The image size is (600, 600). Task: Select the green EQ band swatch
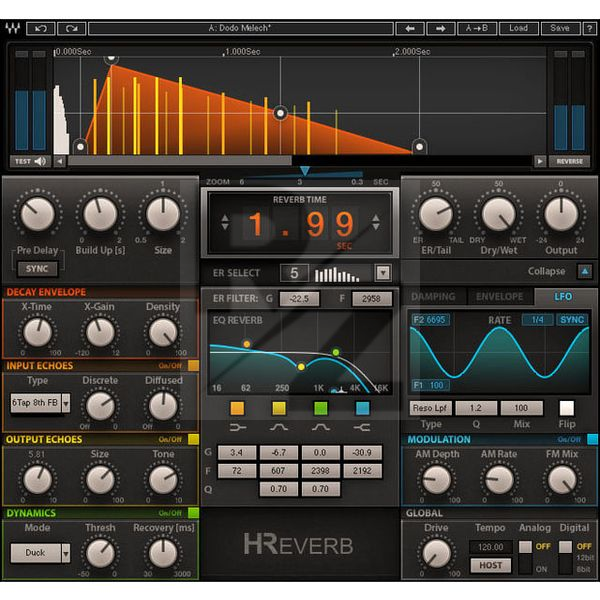click(321, 408)
